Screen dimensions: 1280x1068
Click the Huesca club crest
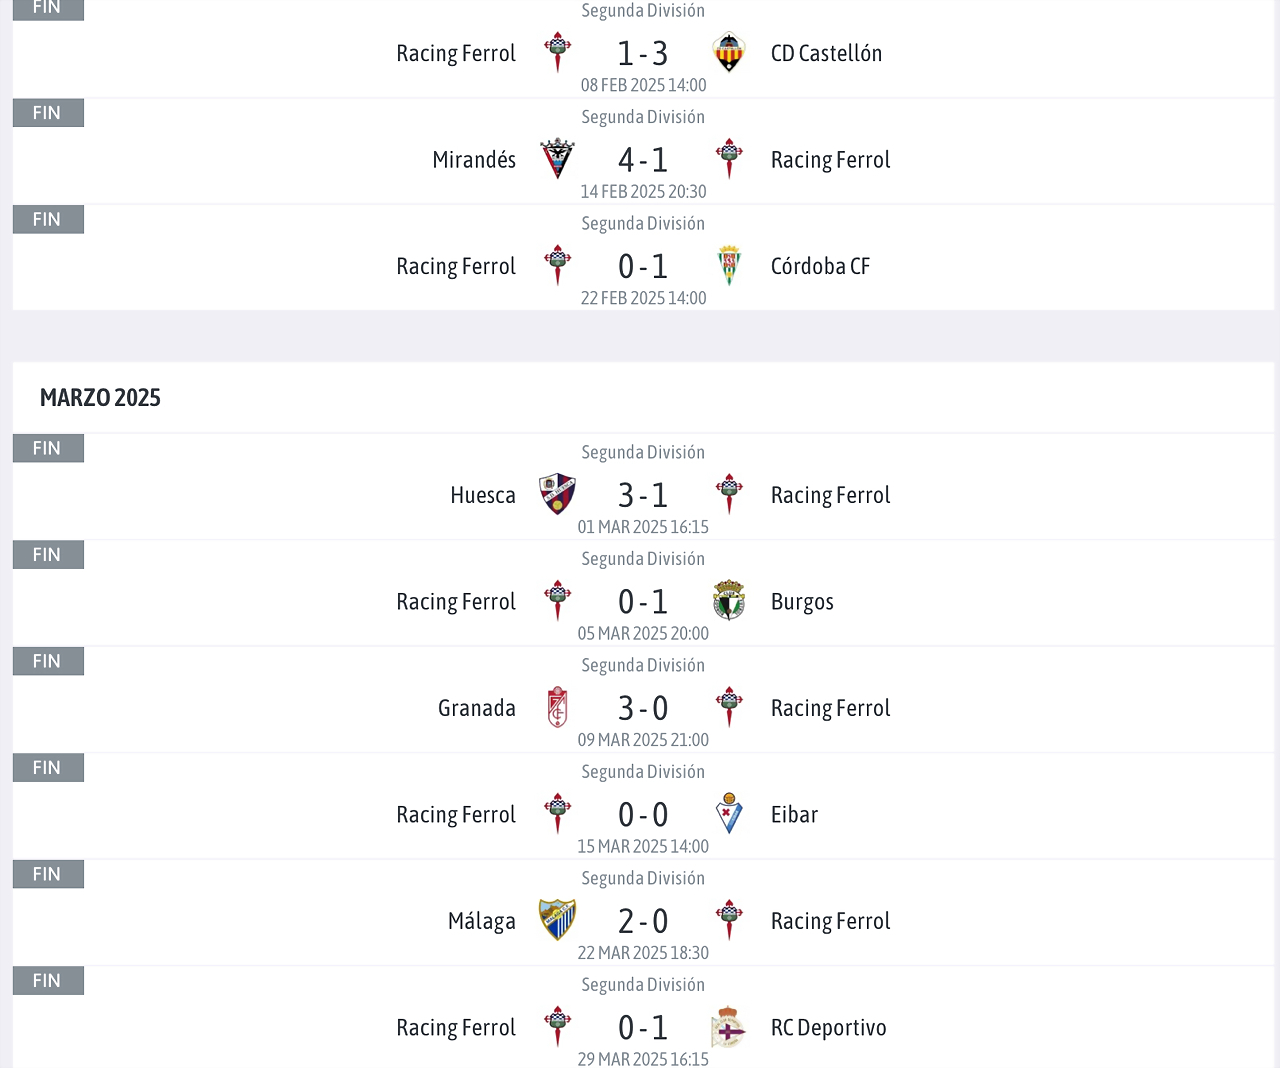pos(557,495)
